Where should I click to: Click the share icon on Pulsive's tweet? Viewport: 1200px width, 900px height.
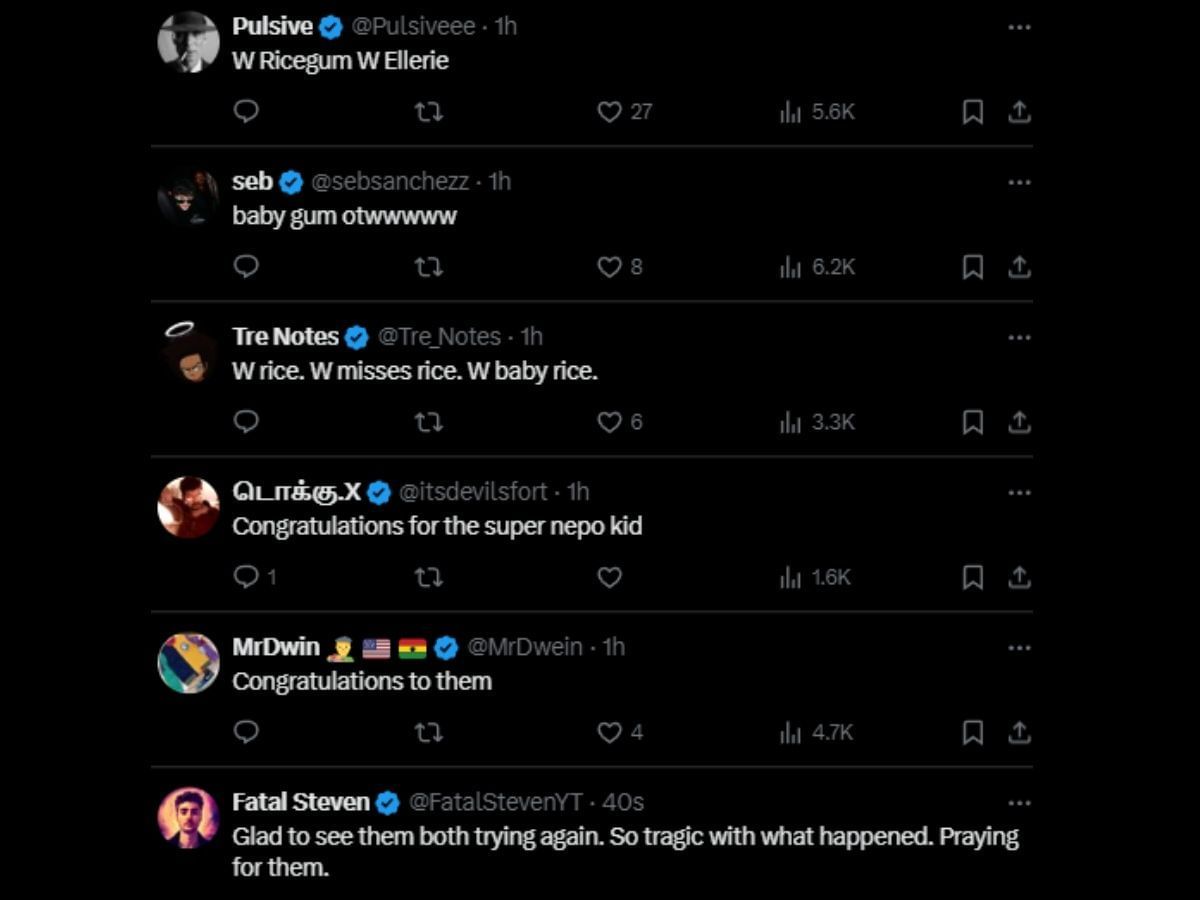1020,112
